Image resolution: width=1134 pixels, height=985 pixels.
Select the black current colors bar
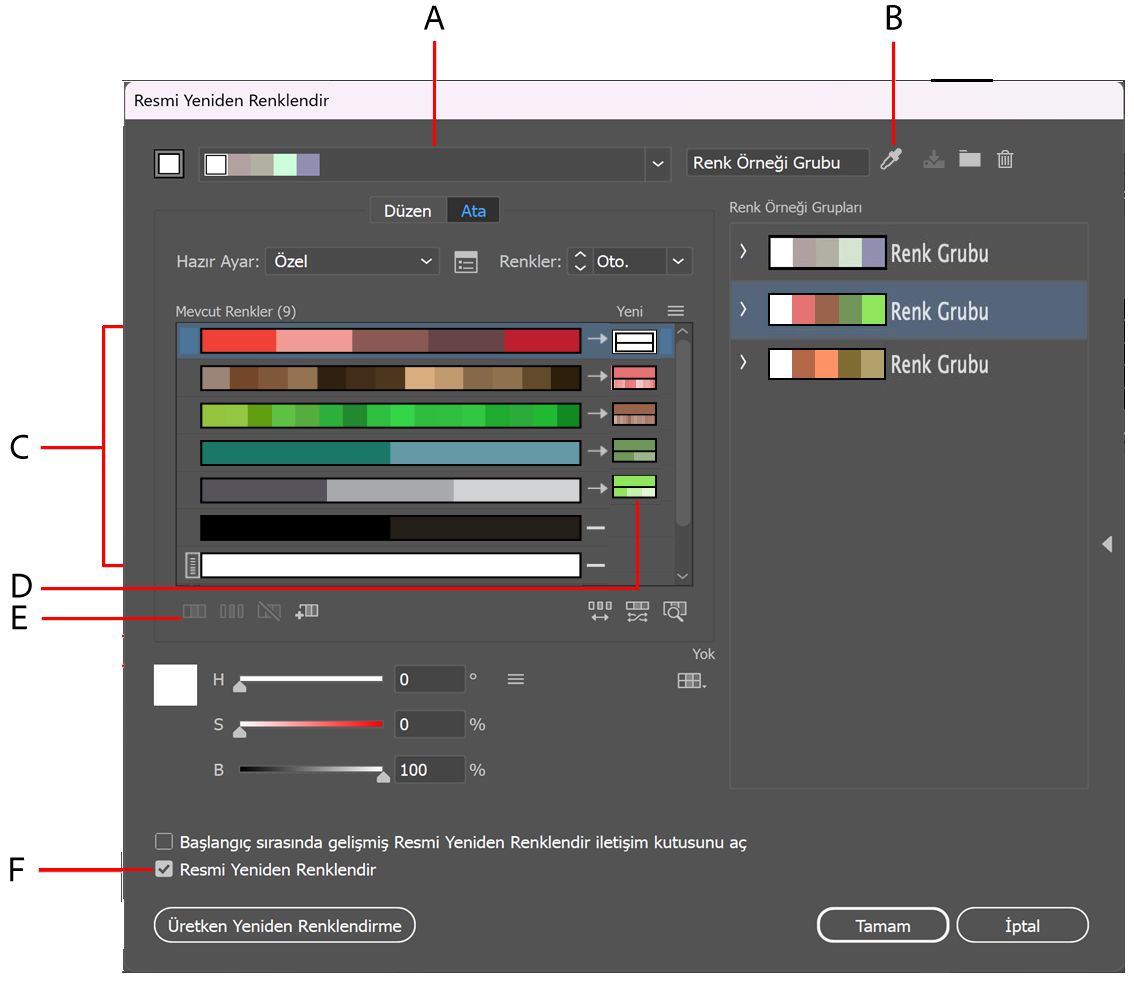point(391,528)
